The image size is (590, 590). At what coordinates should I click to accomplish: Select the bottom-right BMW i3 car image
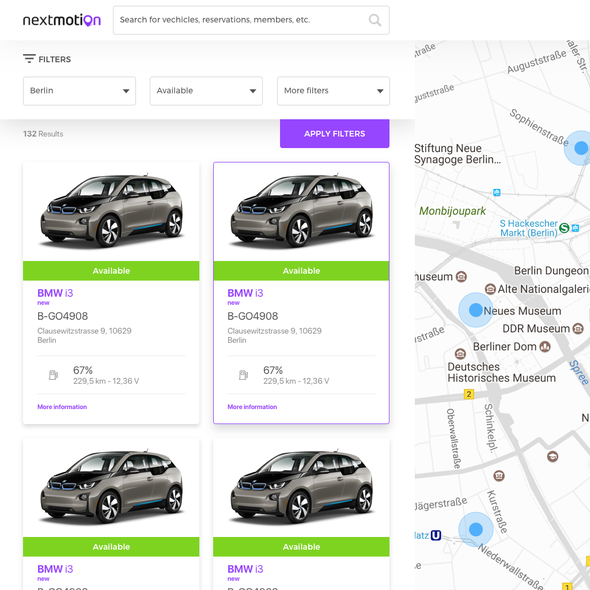point(301,487)
